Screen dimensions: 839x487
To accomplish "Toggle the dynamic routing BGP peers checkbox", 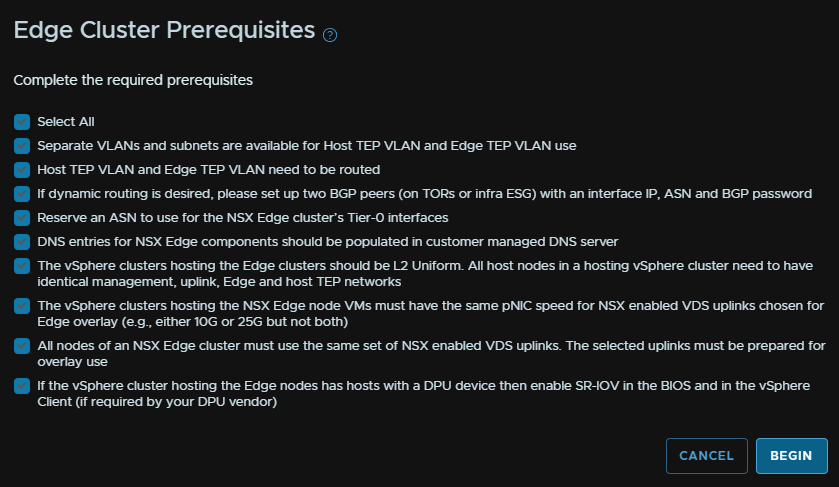I will (x=22, y=194).
